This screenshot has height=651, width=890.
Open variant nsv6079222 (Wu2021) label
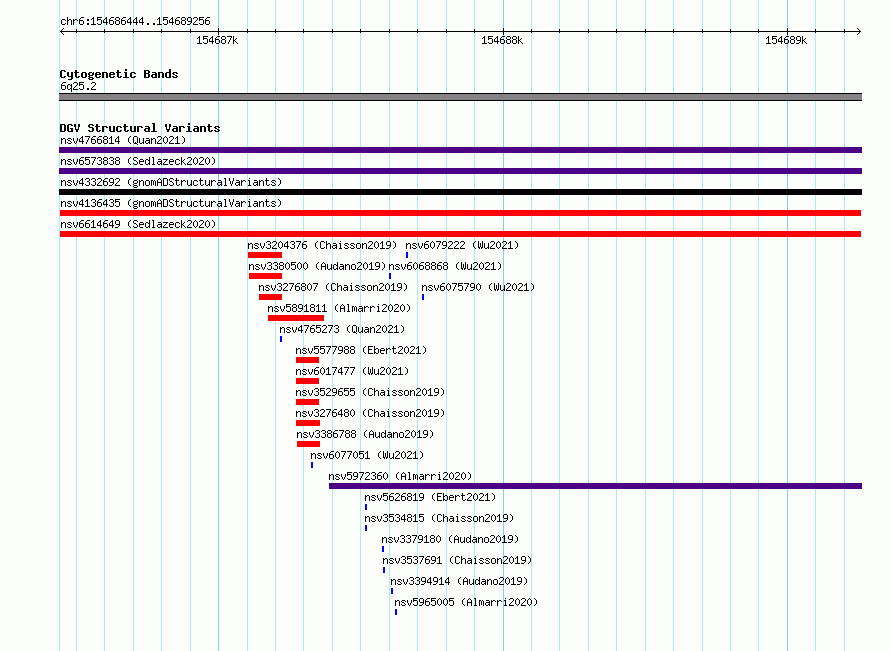point(462,245)
